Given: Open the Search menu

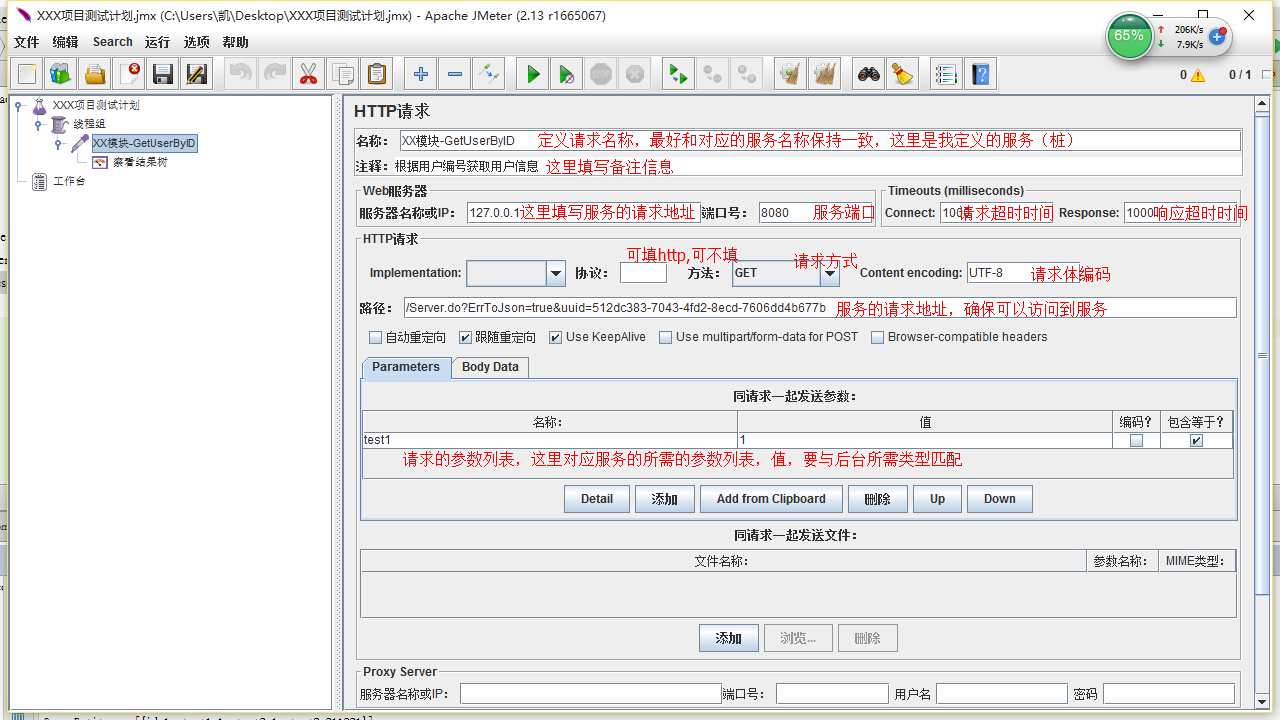Looking at the screenshot, I should click(113, 42).
